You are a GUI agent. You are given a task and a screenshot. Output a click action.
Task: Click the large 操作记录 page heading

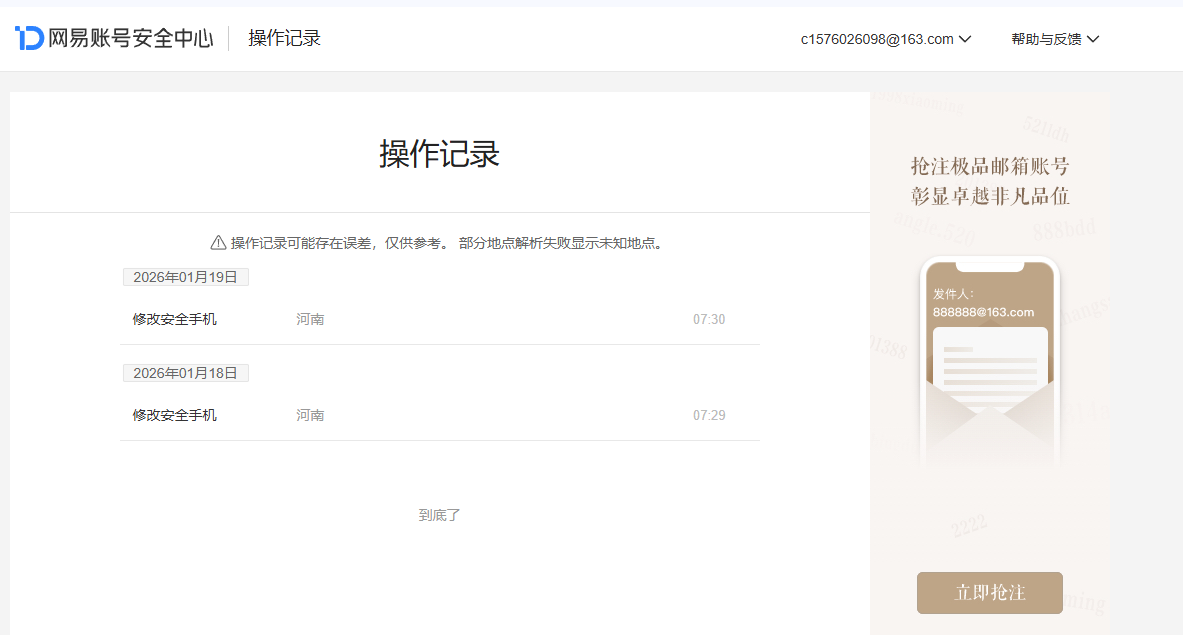[440, 154]
